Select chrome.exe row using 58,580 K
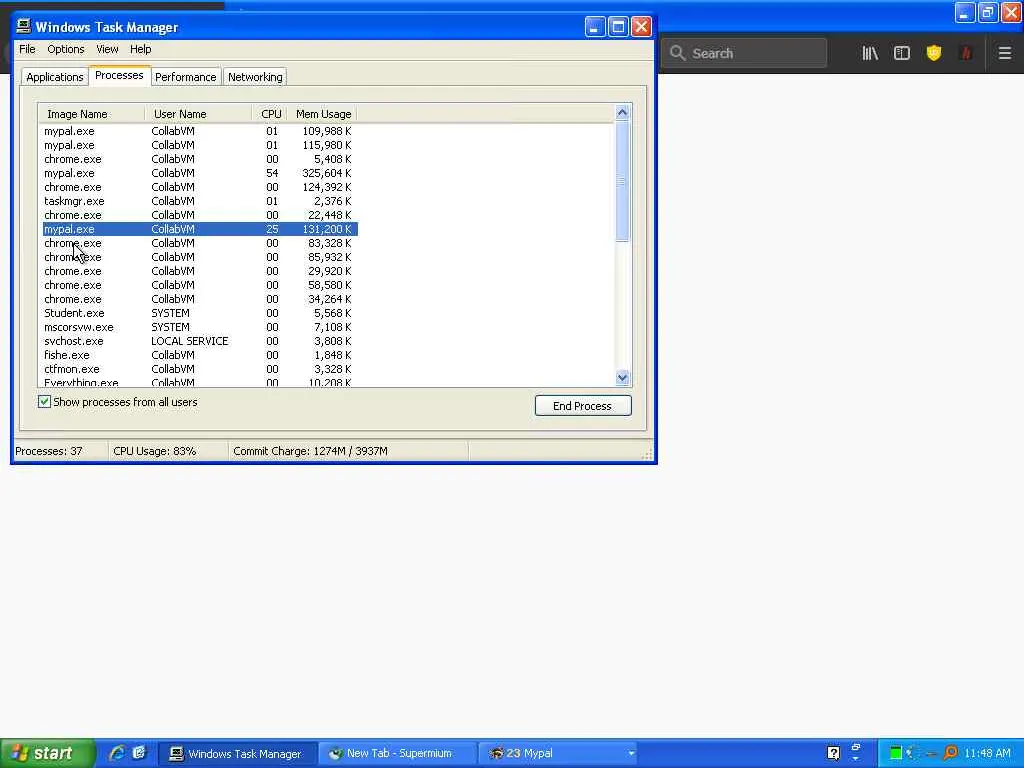 pos(198,285)
